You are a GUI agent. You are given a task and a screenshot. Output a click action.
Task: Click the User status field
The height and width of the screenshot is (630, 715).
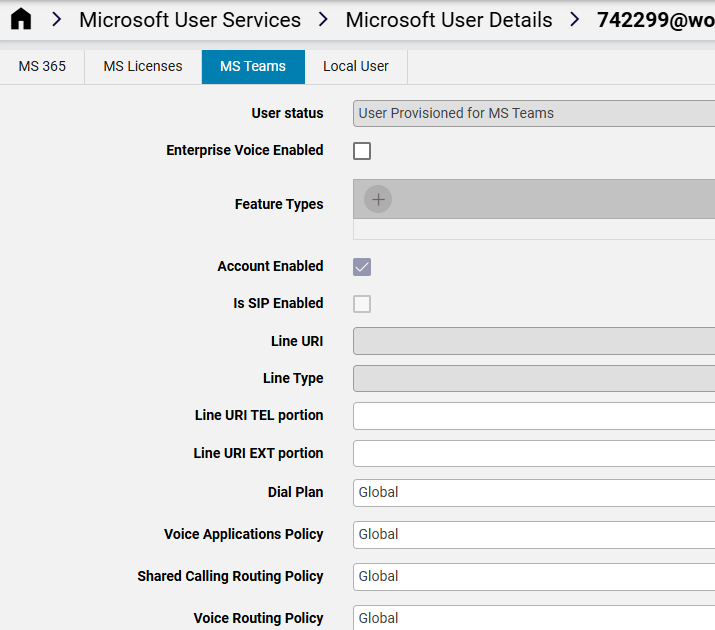(534, 114)
